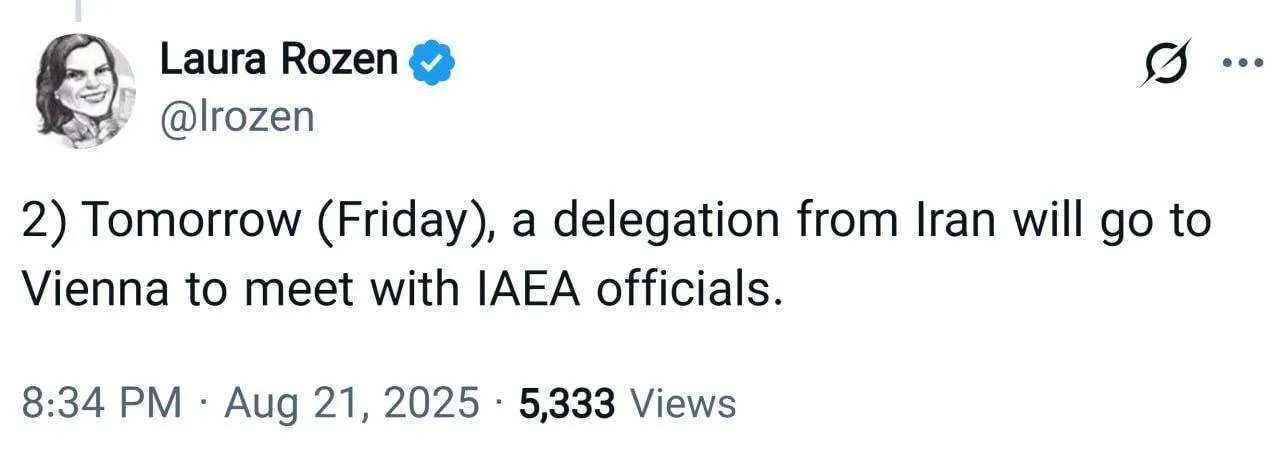1280x474 pixels.
Task: Click the Laura Rozen display name
Action: pyautogui.click(x=278, y=62)
